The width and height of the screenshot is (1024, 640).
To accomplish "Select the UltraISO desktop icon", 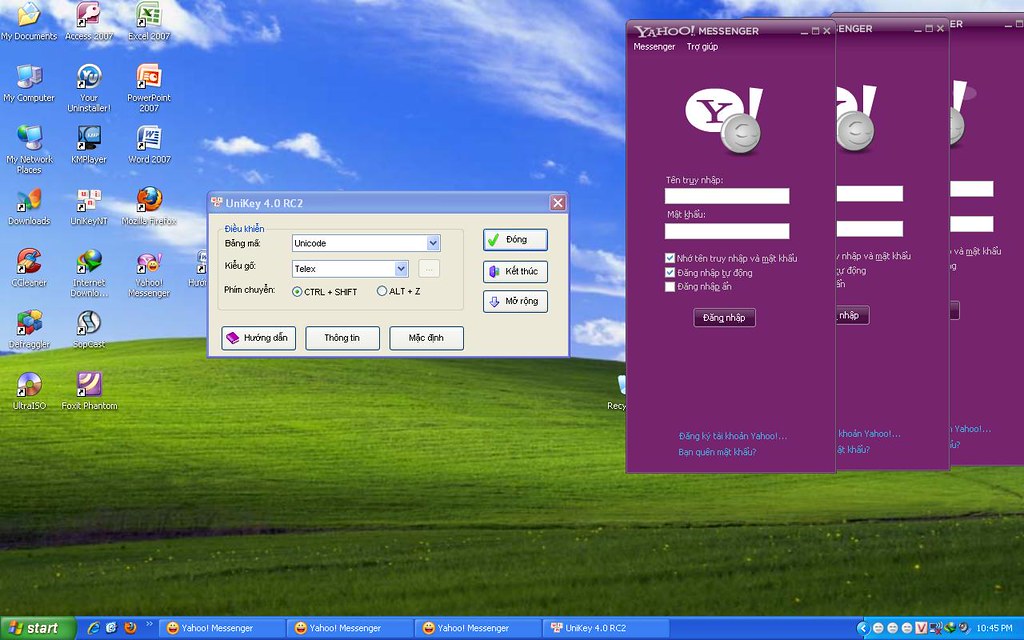I will 29,391.
